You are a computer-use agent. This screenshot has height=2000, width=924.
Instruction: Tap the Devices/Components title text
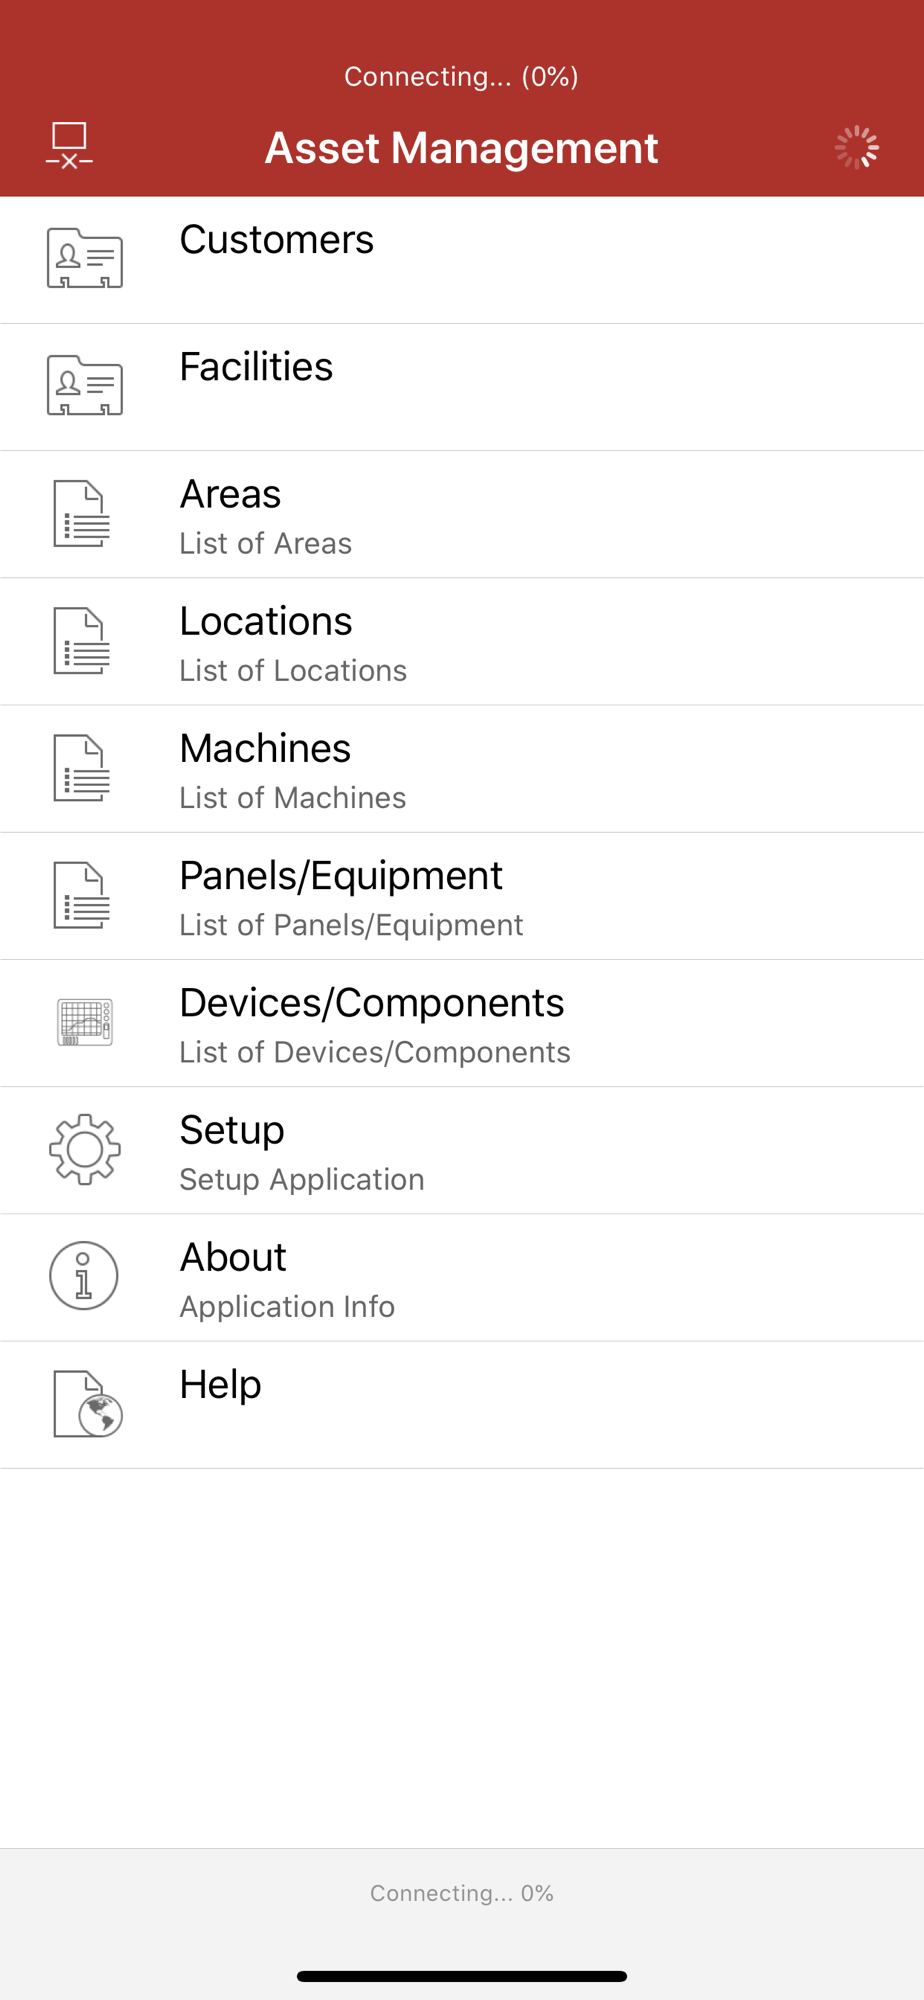[372, 1003]
